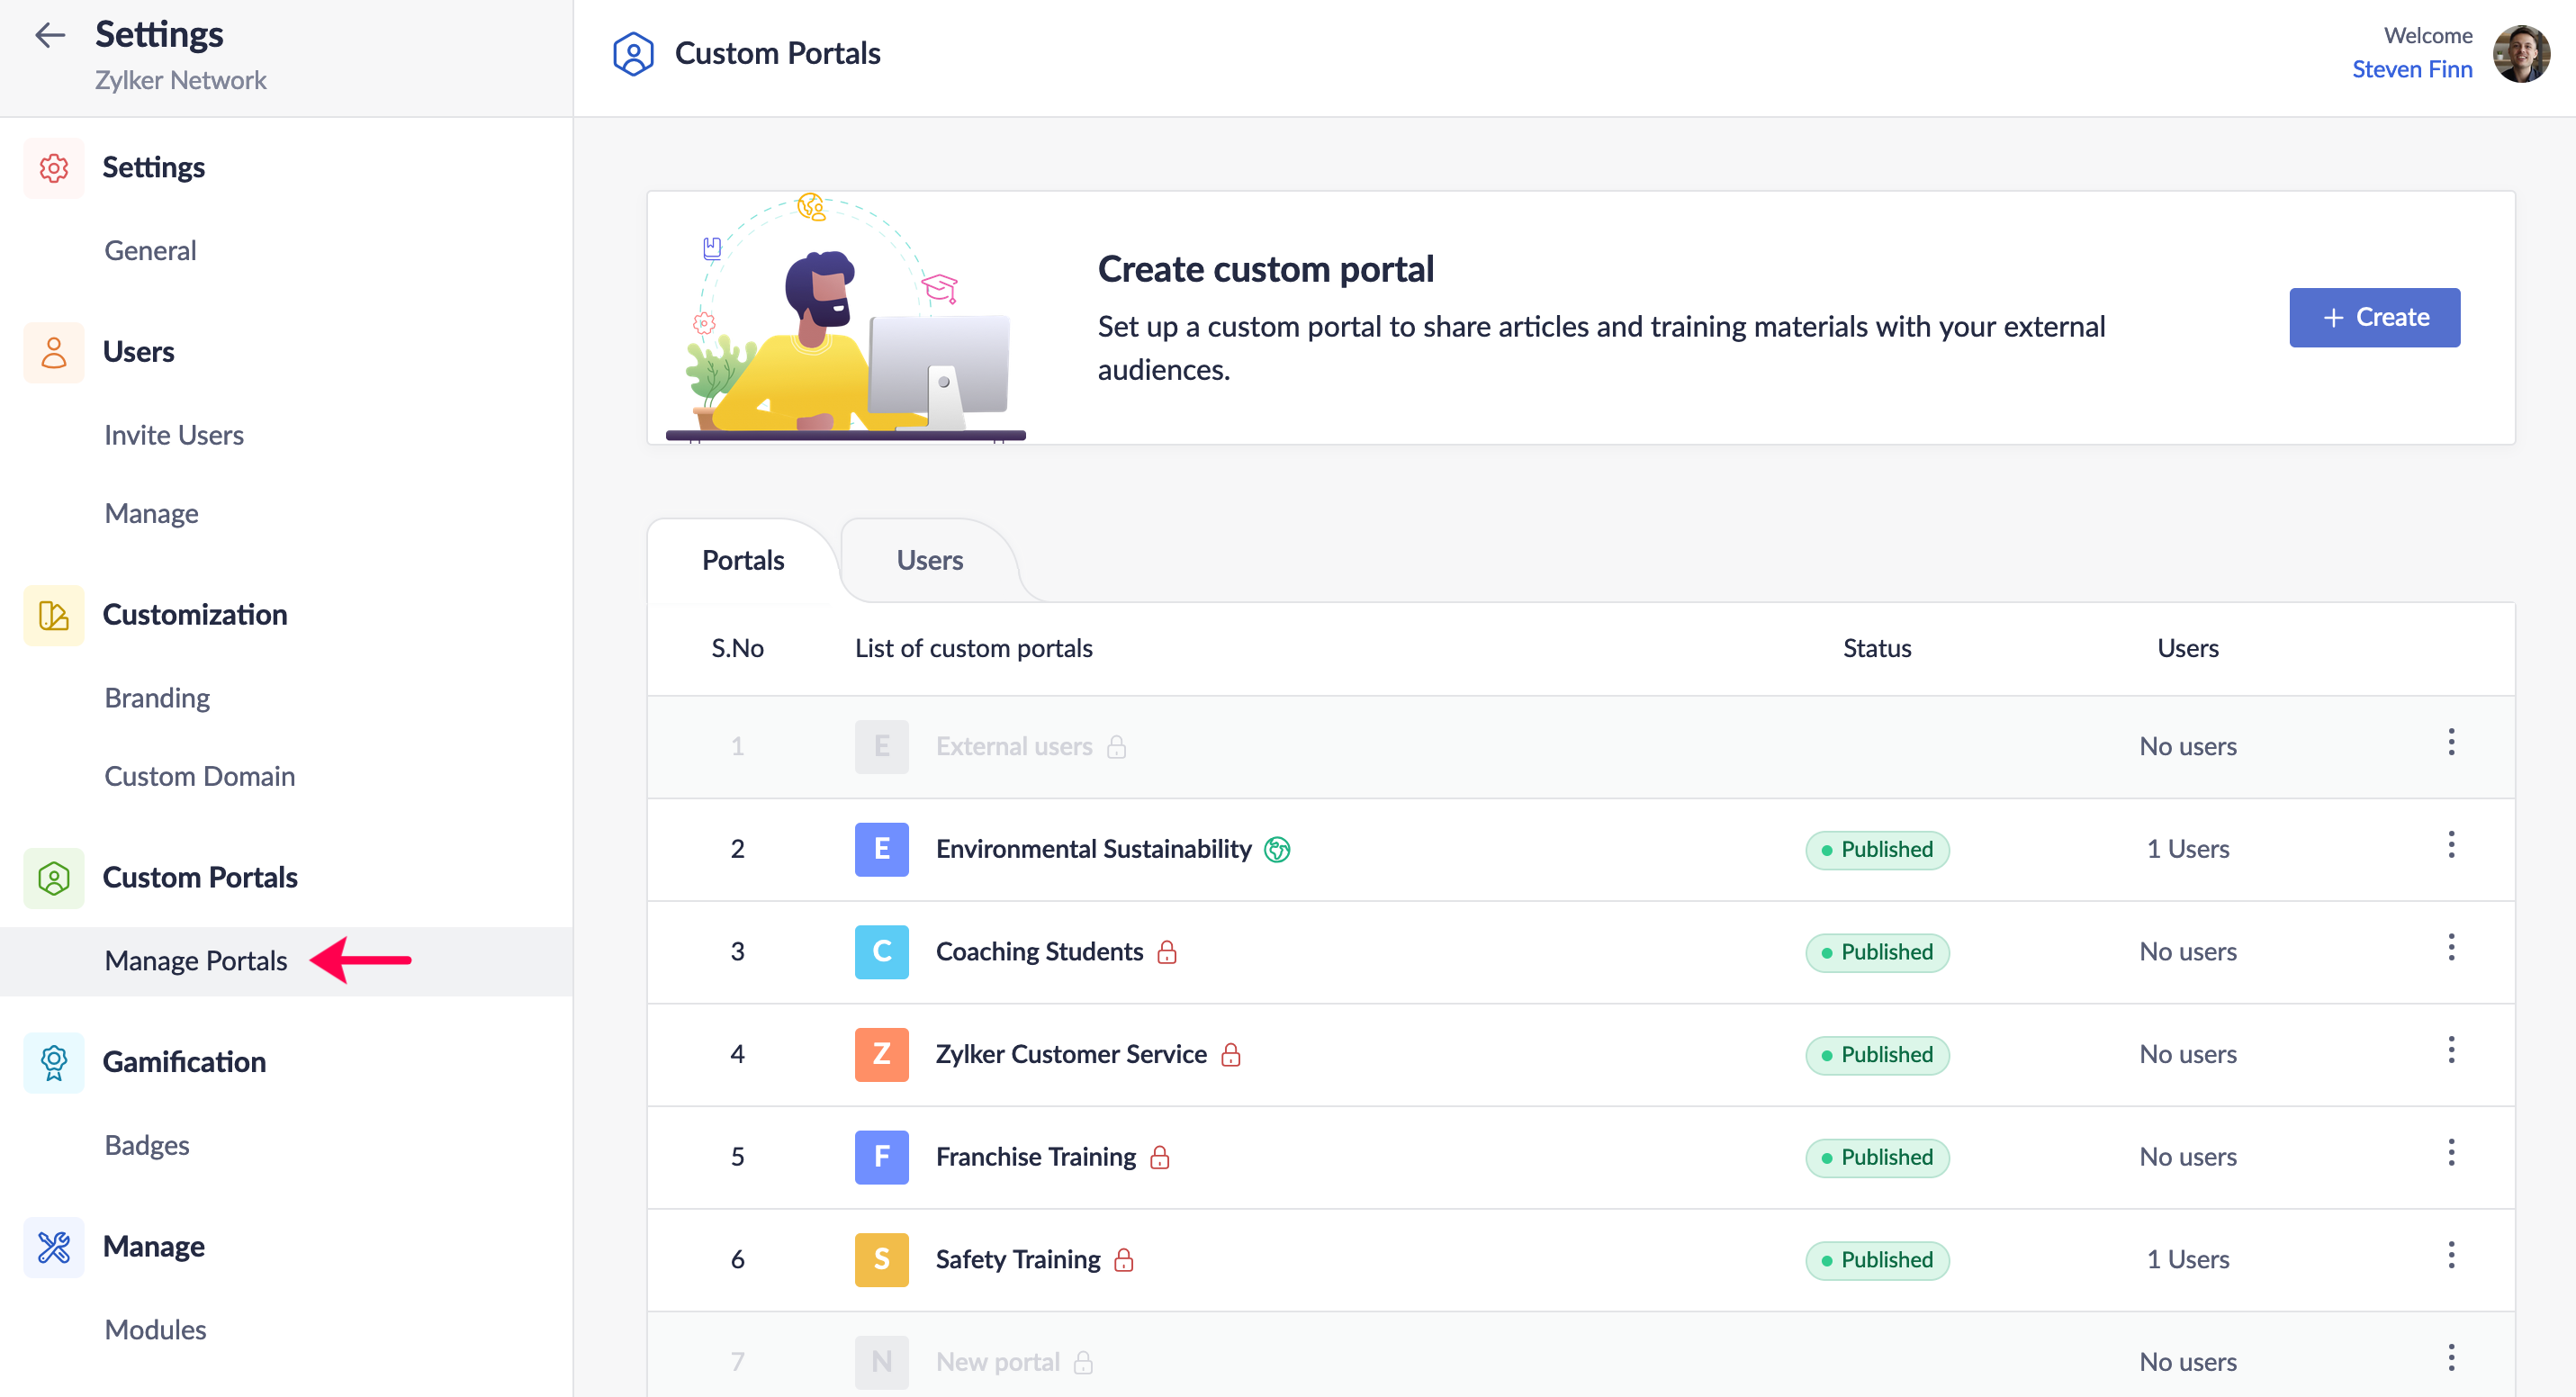This screenshot has height=1397, width=2576.
Task: Select the Portals tab
Action: point(743,560)
